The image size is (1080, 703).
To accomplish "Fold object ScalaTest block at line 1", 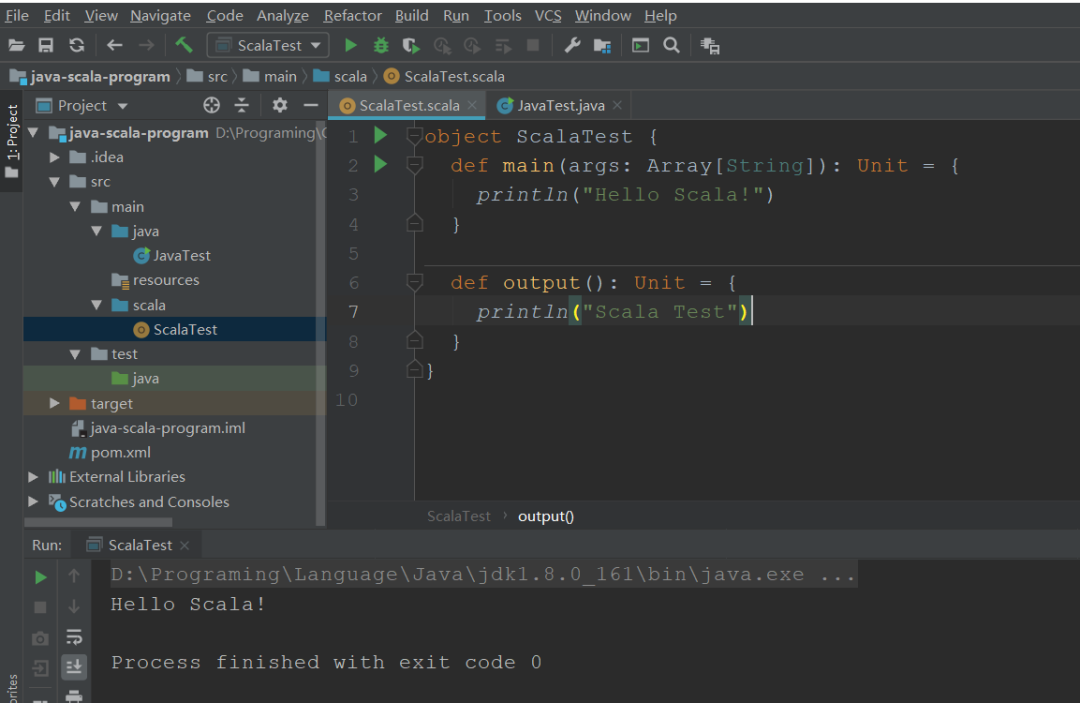I will point(414,136).
